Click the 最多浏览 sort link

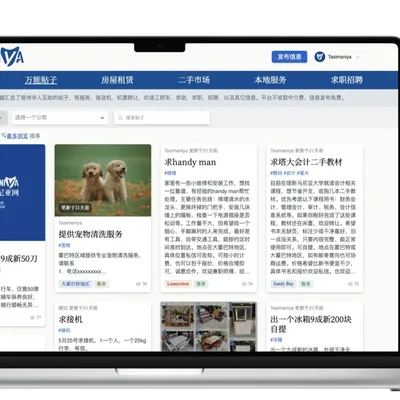17,136
